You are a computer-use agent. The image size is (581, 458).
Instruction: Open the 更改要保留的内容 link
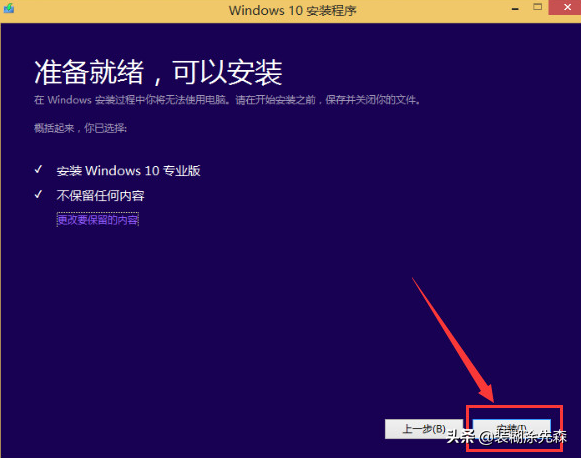pos(97,220)
